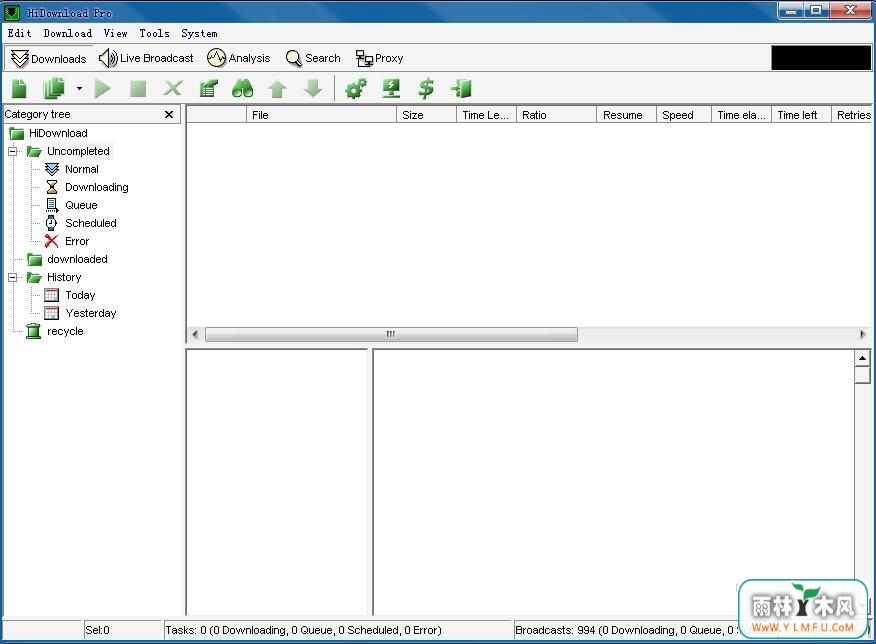
Task: Sort by the Time ela... column header
Action: 741,115
